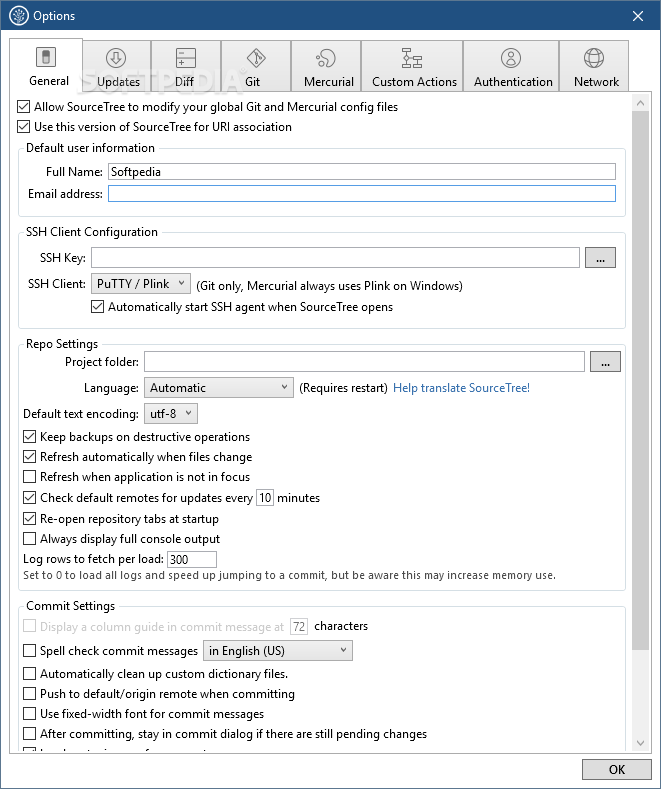Expand the Language Automatic dropdown
Screen dimensions: 661x789
[219, 387]
